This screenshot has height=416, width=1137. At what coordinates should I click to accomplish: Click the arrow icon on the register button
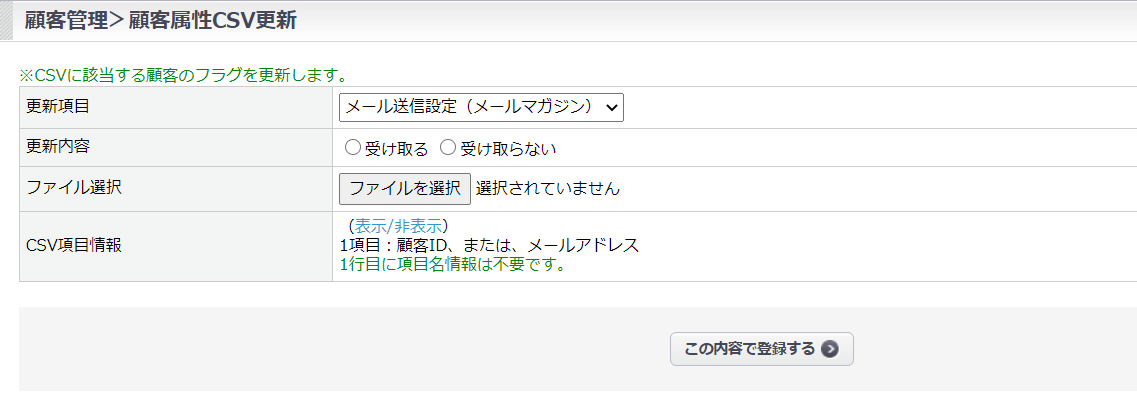[829, 349]
